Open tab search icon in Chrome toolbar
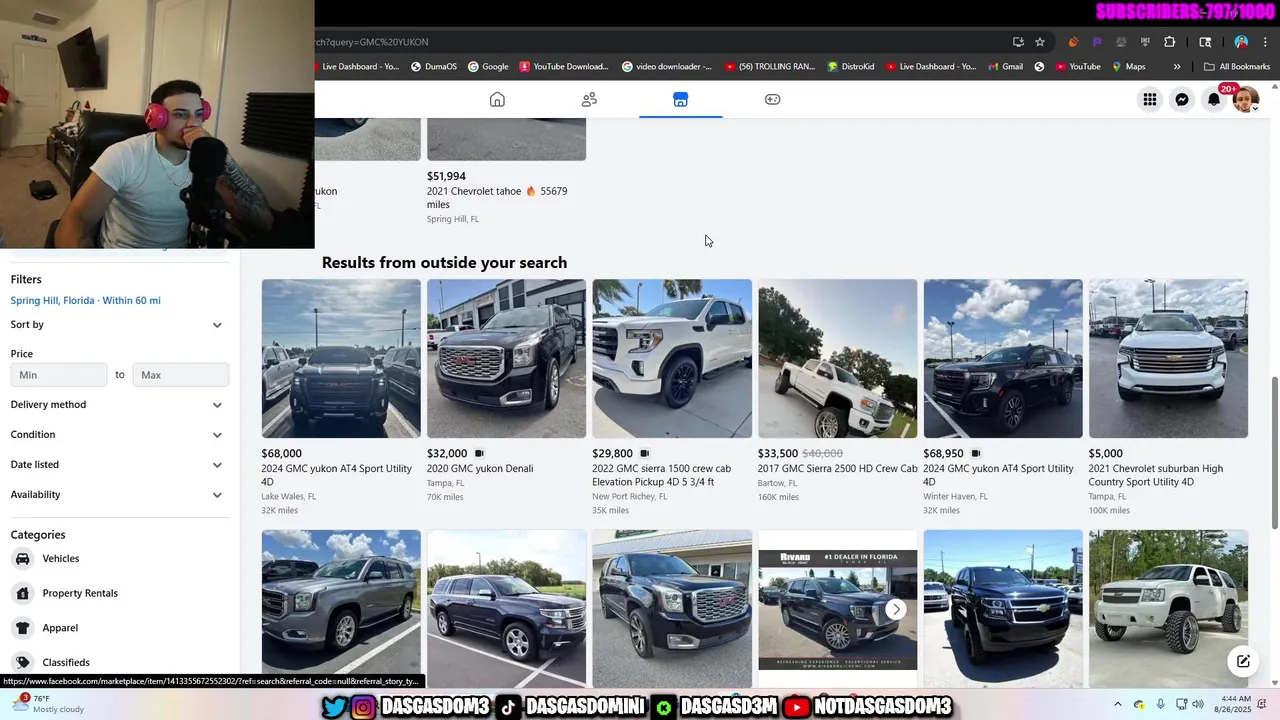The height and width of the screenshot is (720, 1280). click(x=1205, y=42)
